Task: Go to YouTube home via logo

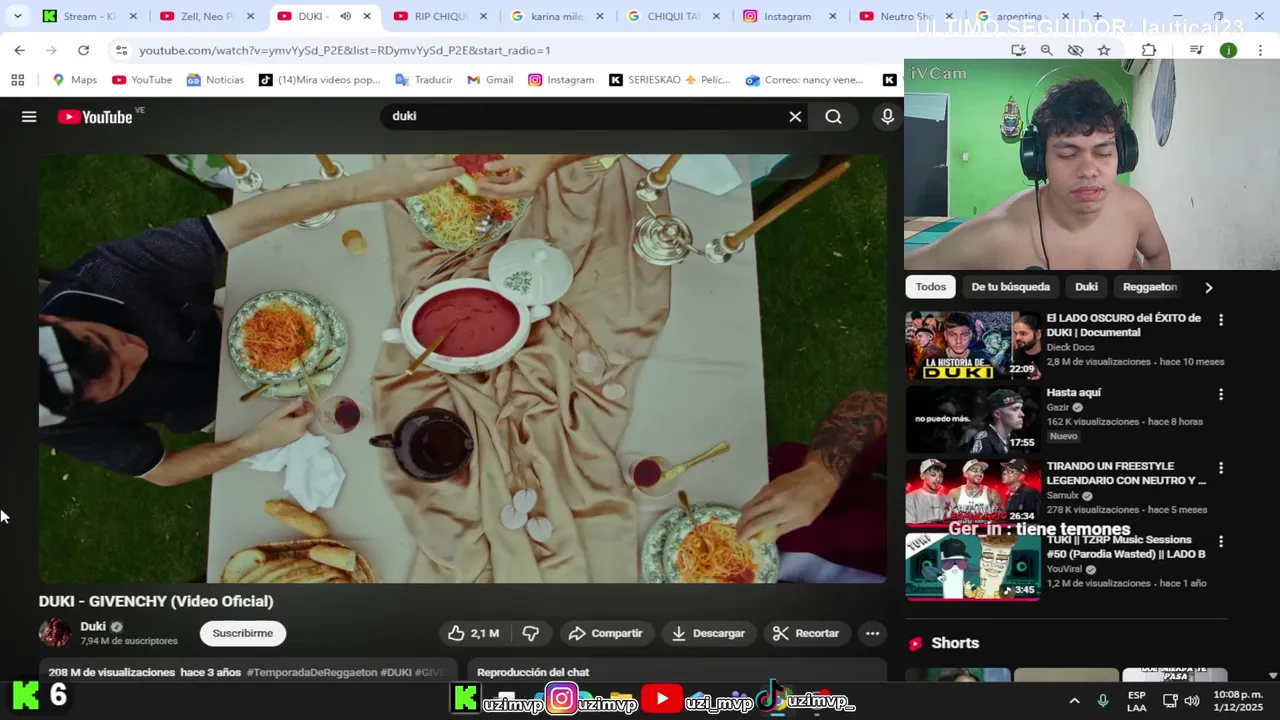Action: pyautogui.click(x=94, y=117)
